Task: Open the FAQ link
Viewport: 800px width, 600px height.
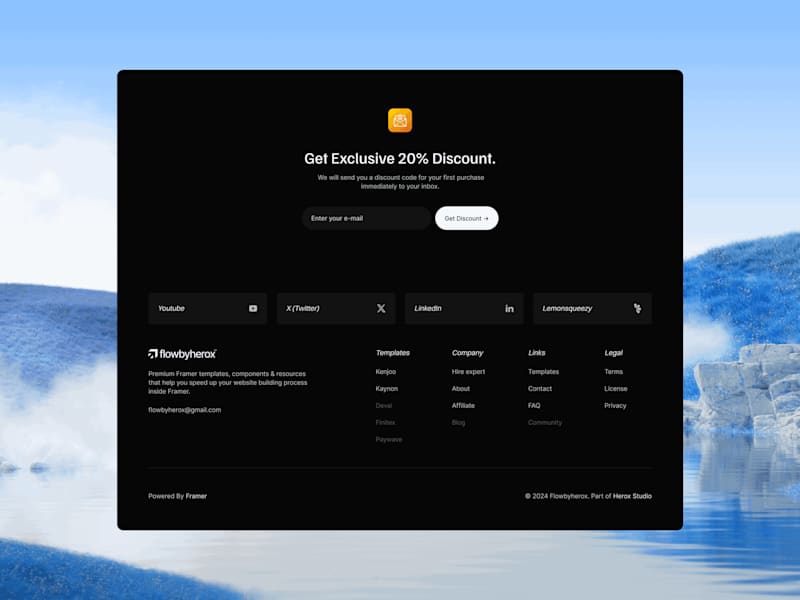Action: pos(534,406)
